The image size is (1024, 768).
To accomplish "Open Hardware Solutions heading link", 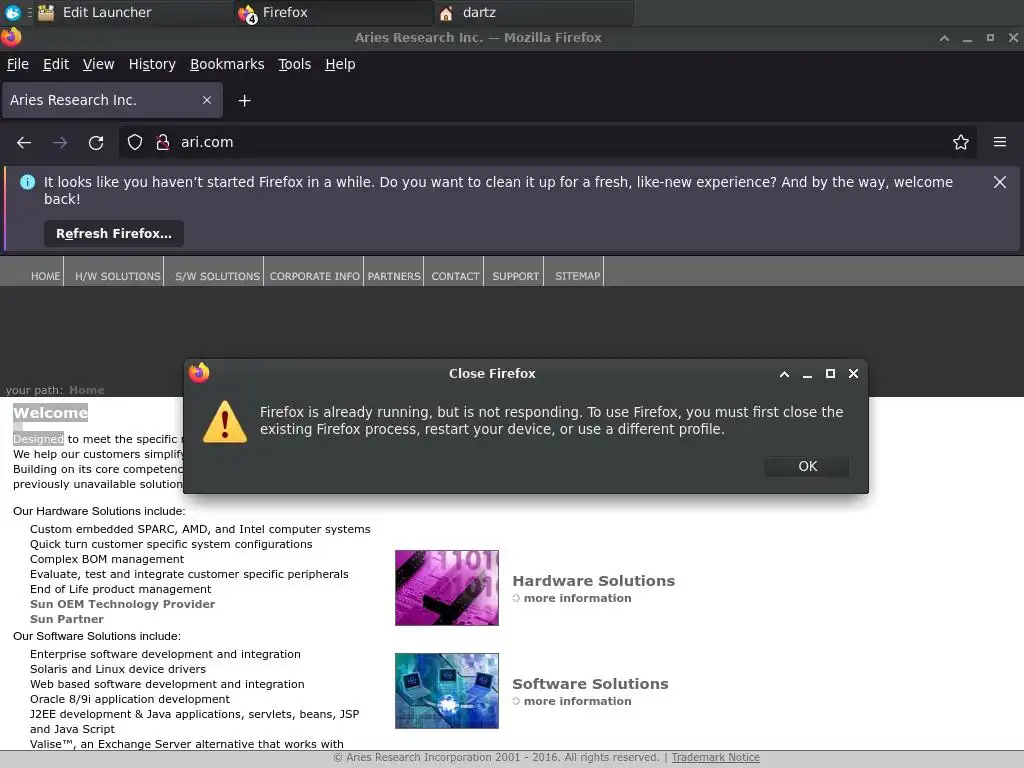I will [x=594, y=581].
